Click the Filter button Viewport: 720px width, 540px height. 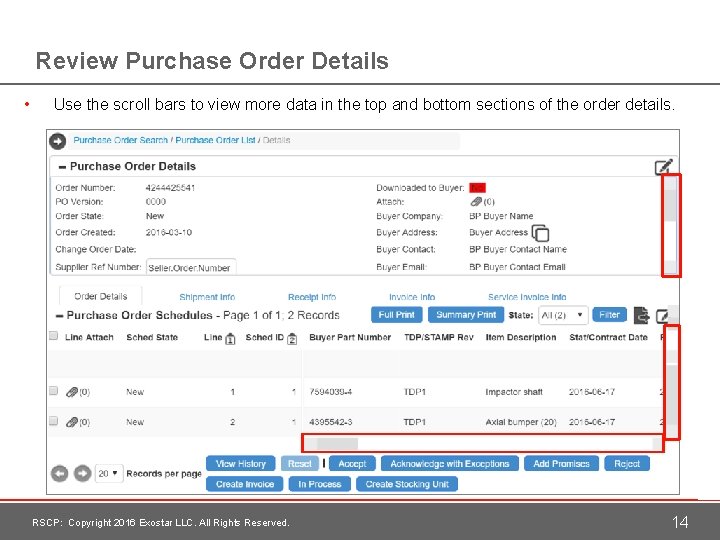tap(609, 315)
